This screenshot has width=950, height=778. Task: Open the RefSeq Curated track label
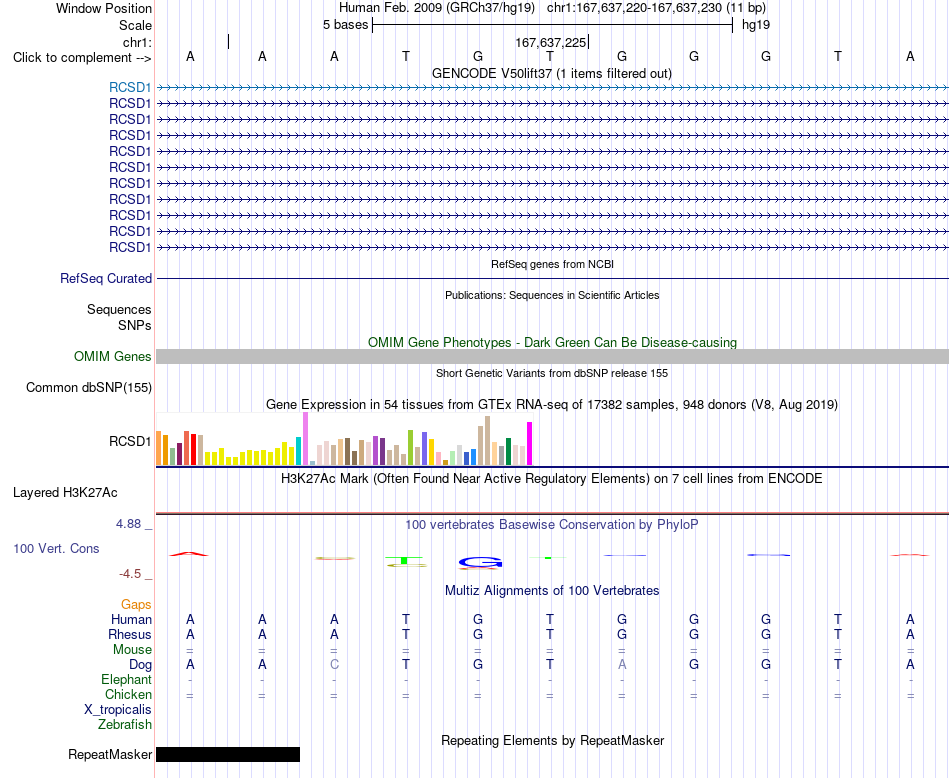pos(106,278)
